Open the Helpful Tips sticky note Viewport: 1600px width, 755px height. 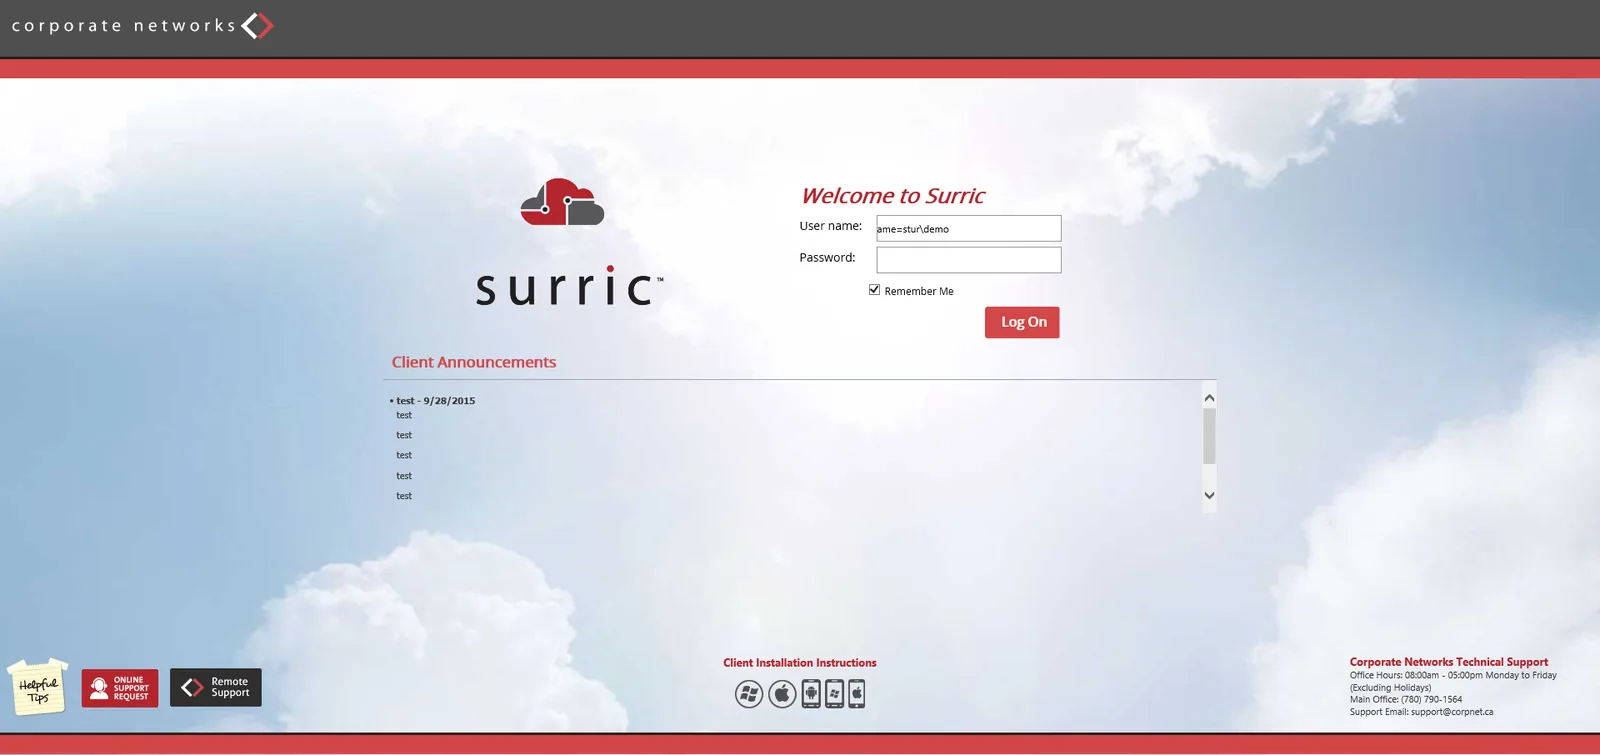38,687
